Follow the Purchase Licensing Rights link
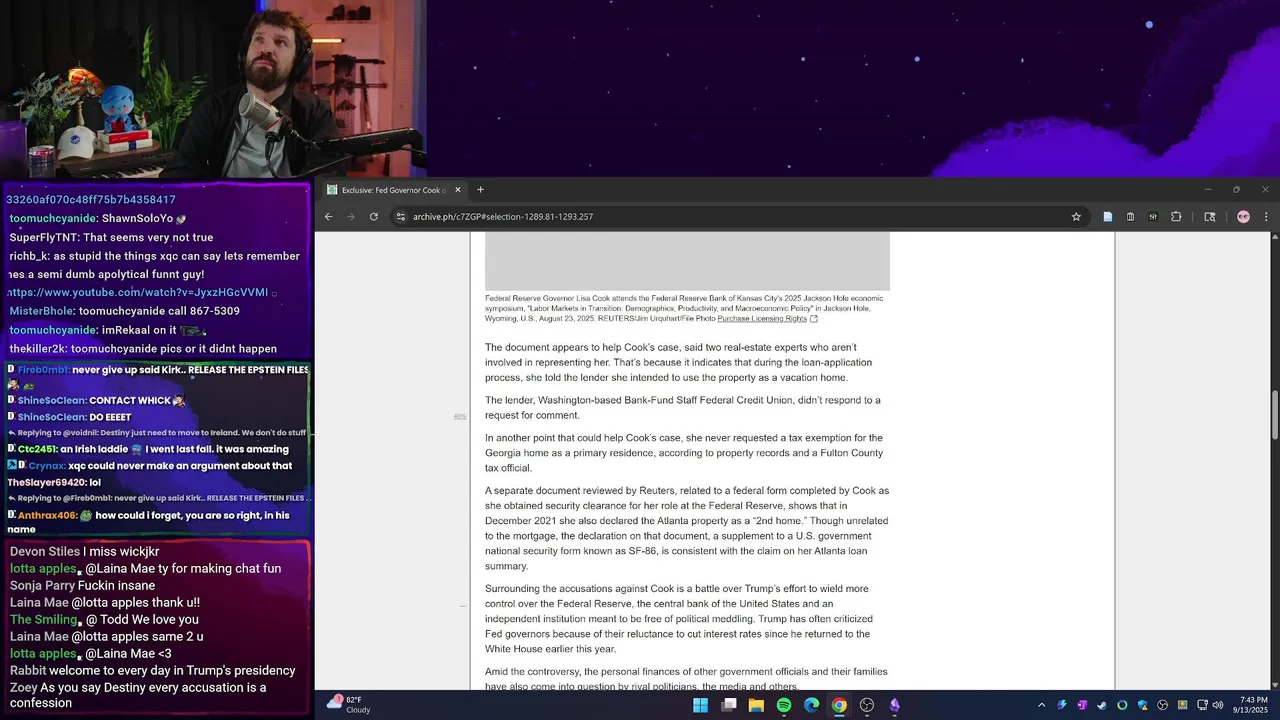 click(x=762, y=318)
